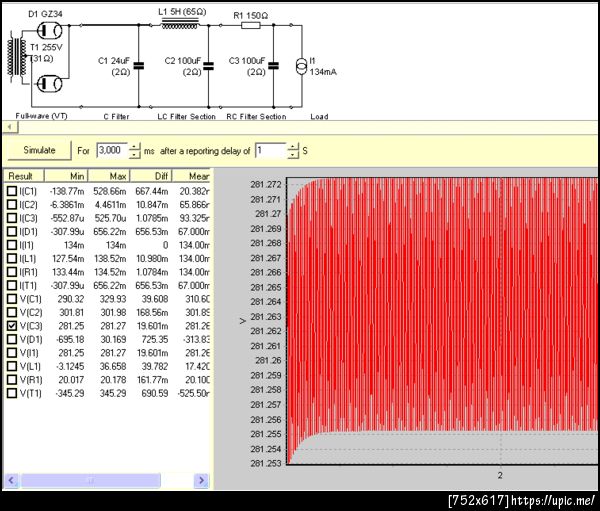Click the schematic pane left scroll arrow
600x511 pixels.
pos(10,127)
